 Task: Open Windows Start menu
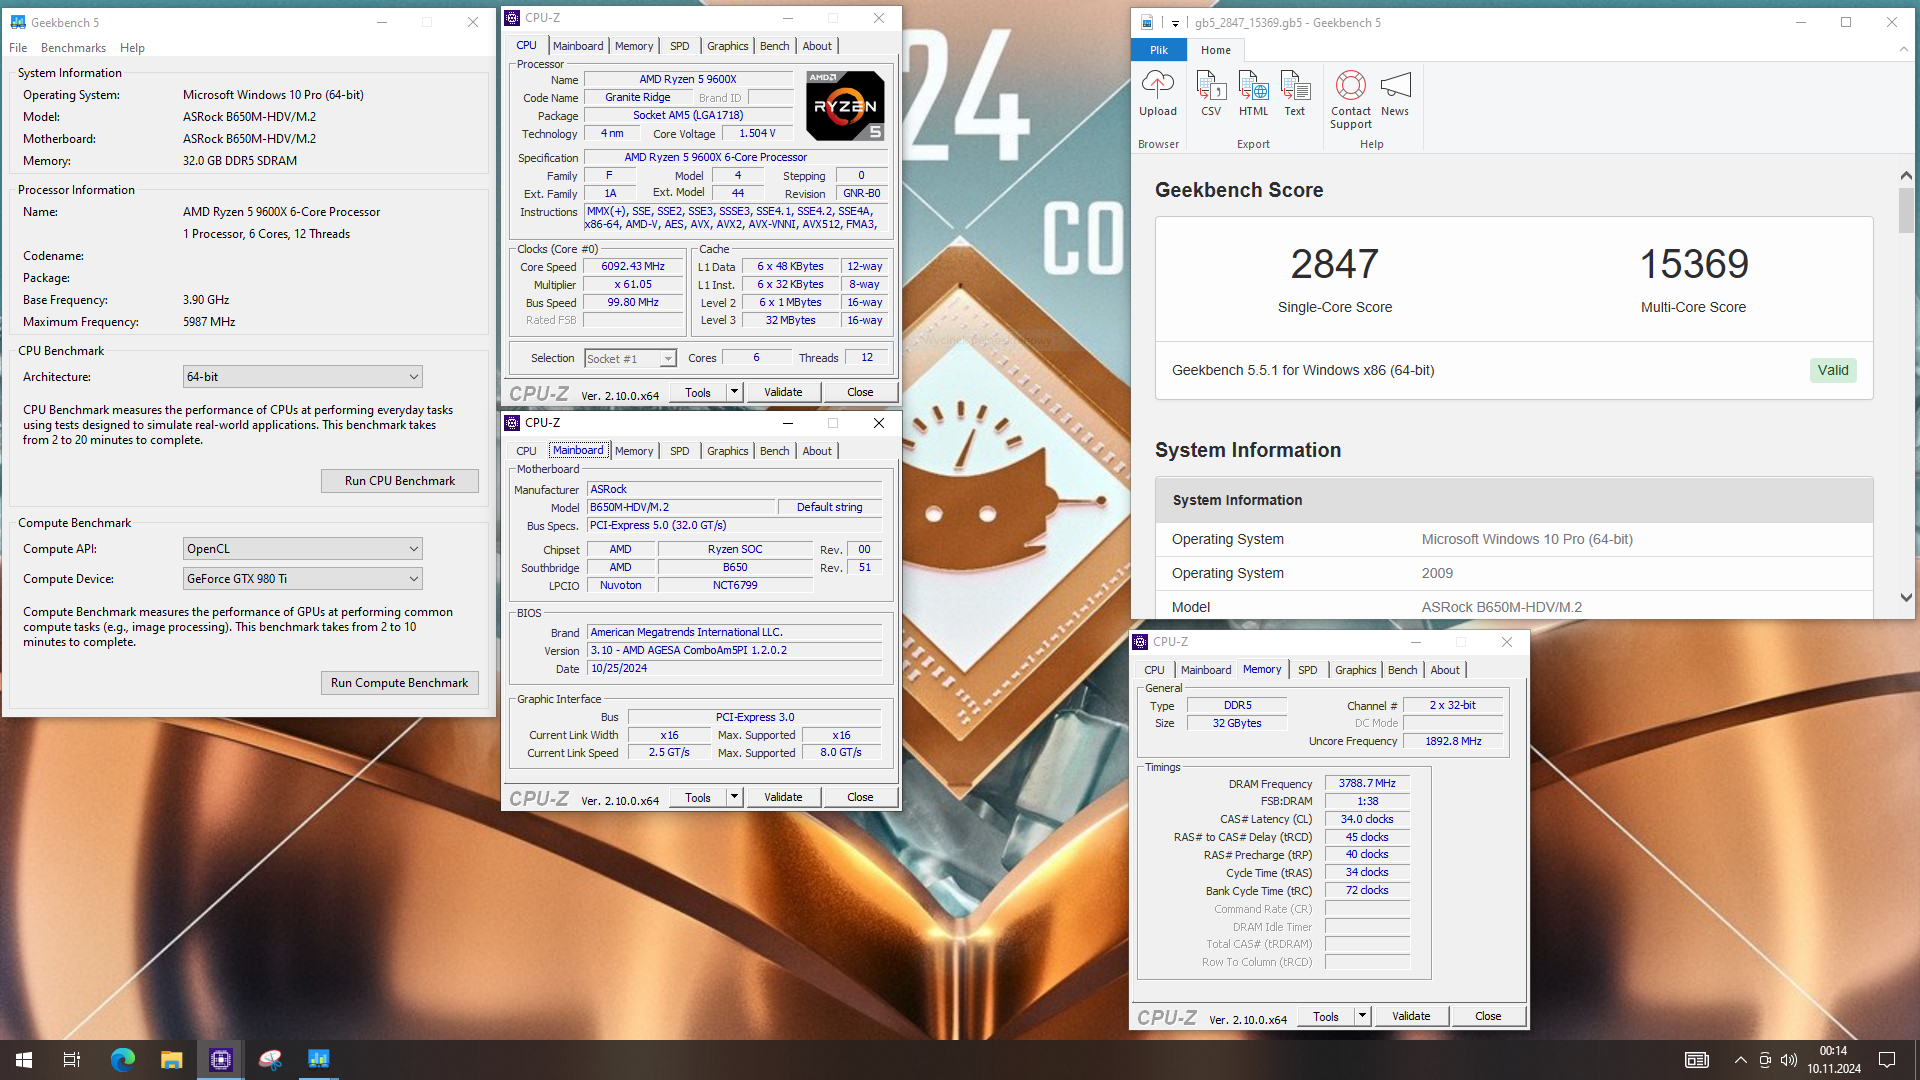click(24, 1059)
